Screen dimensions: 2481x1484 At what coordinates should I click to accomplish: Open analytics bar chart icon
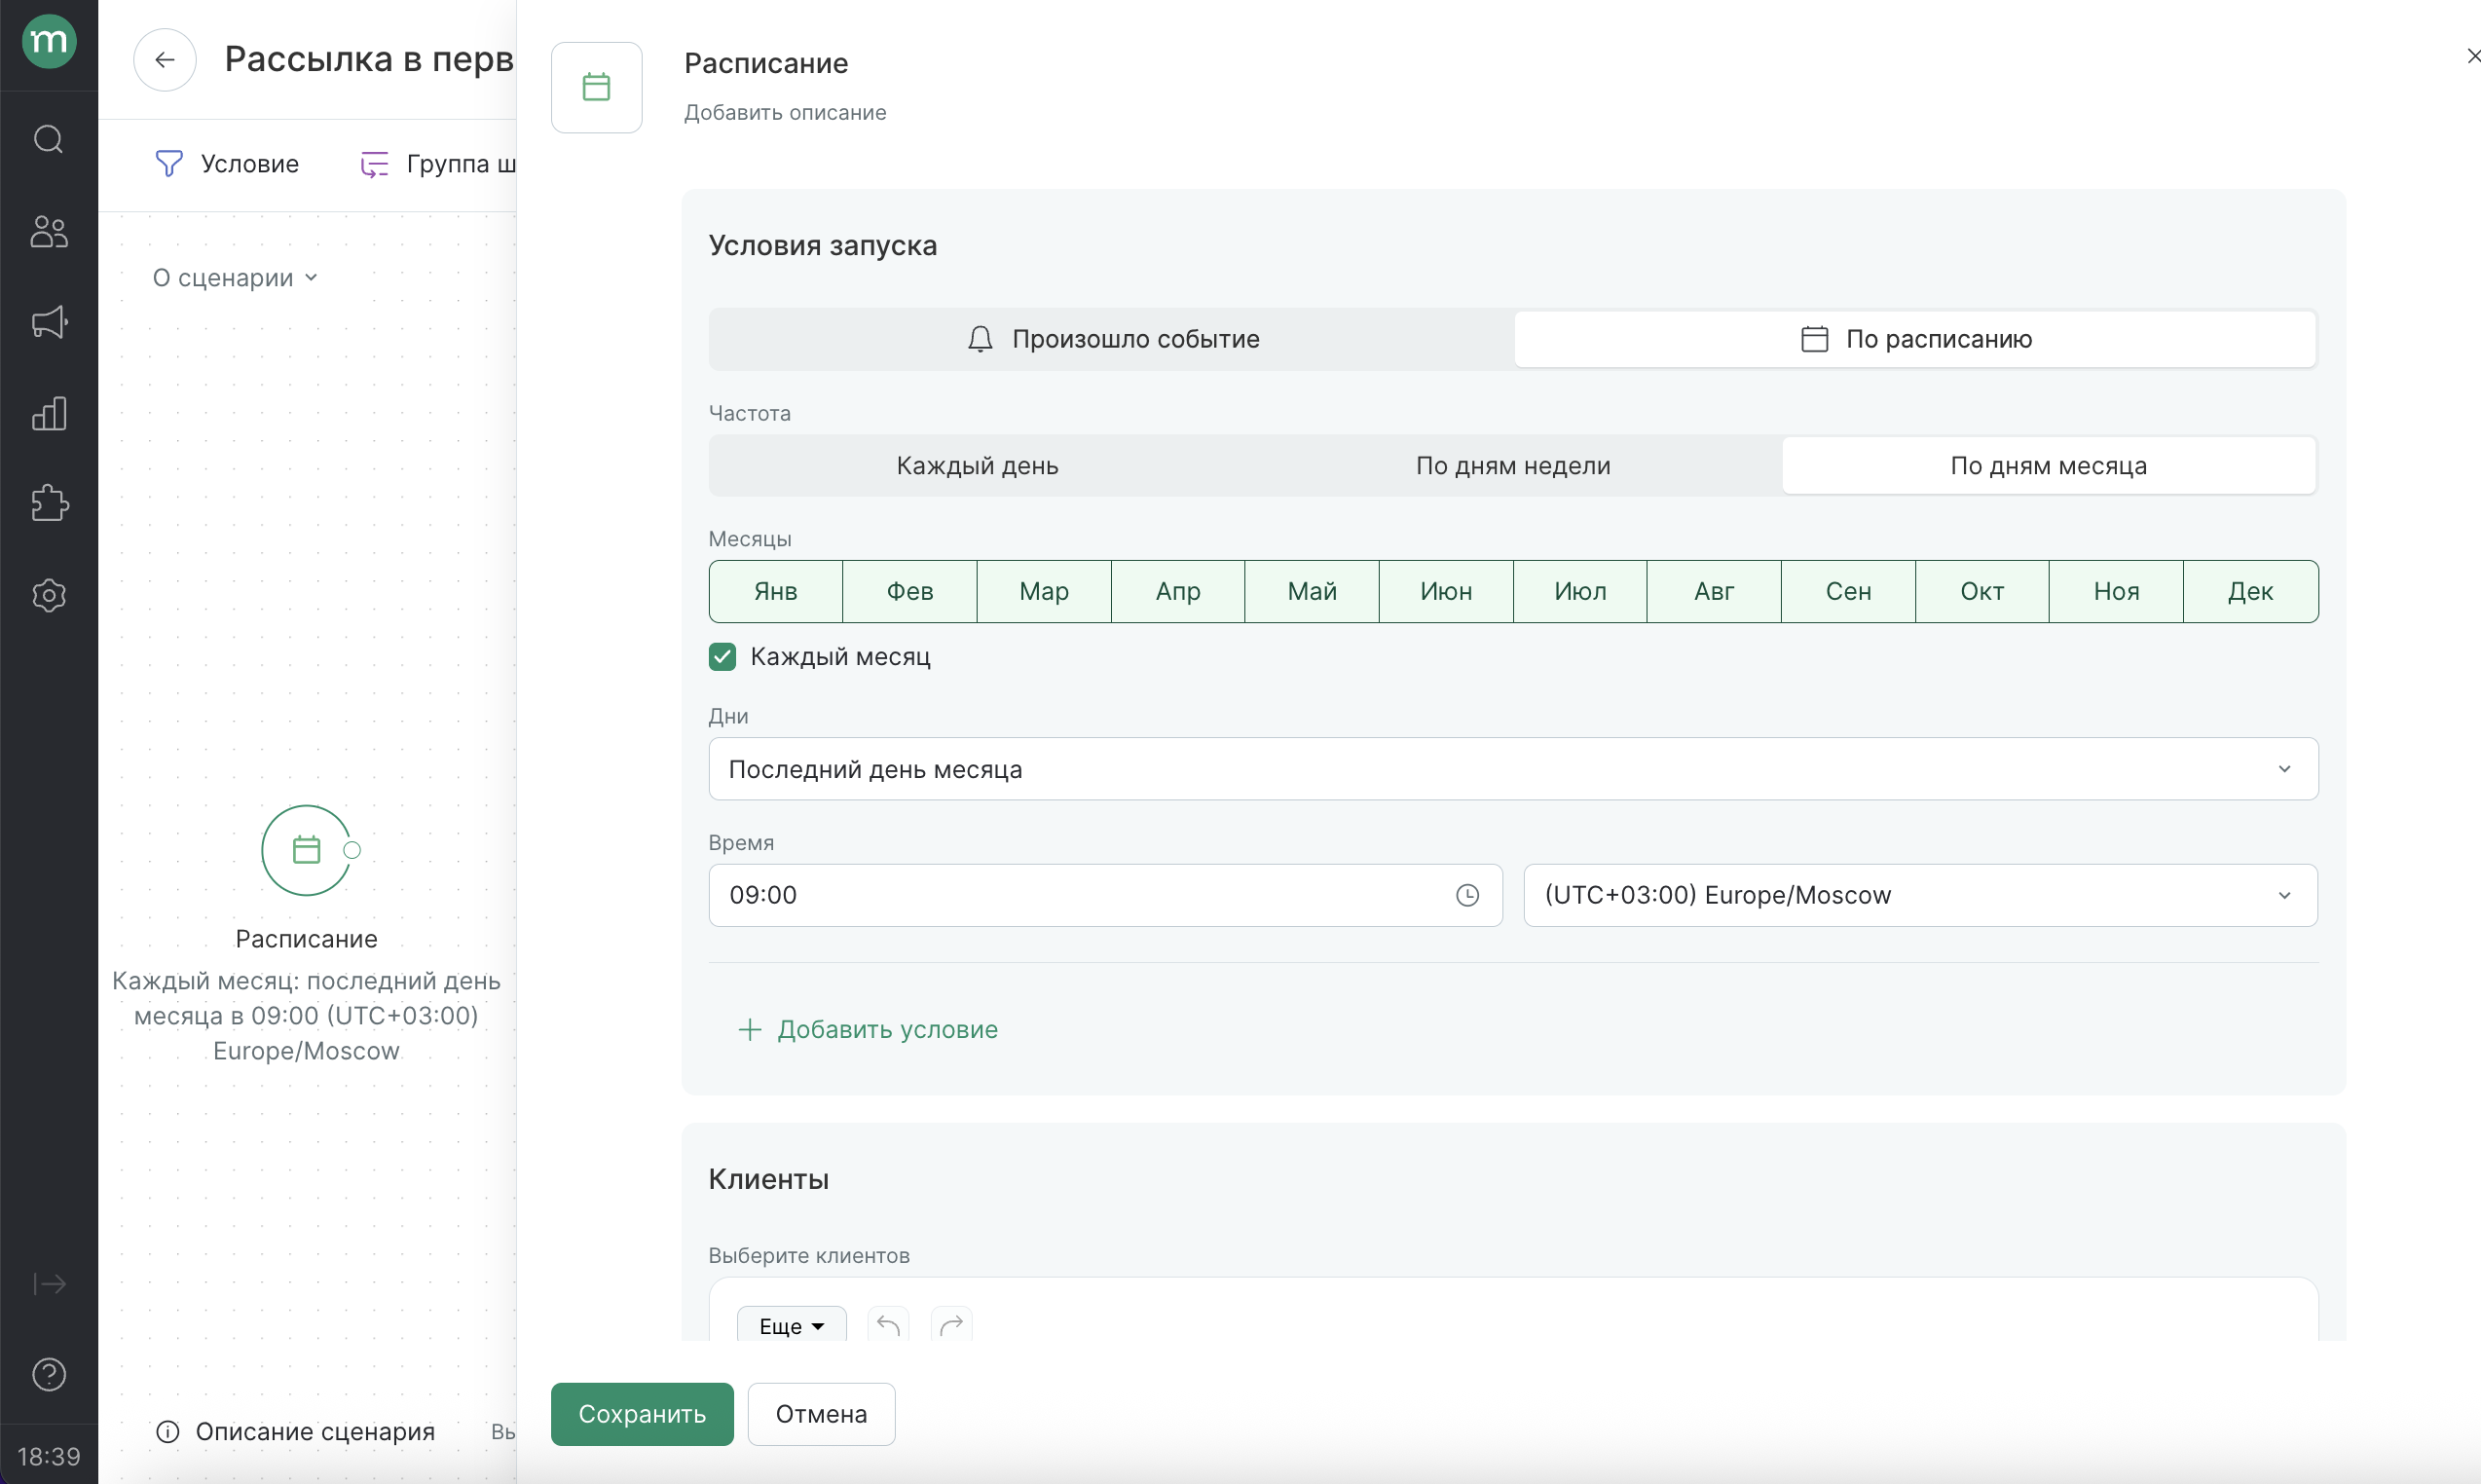[x=49, y=413]
